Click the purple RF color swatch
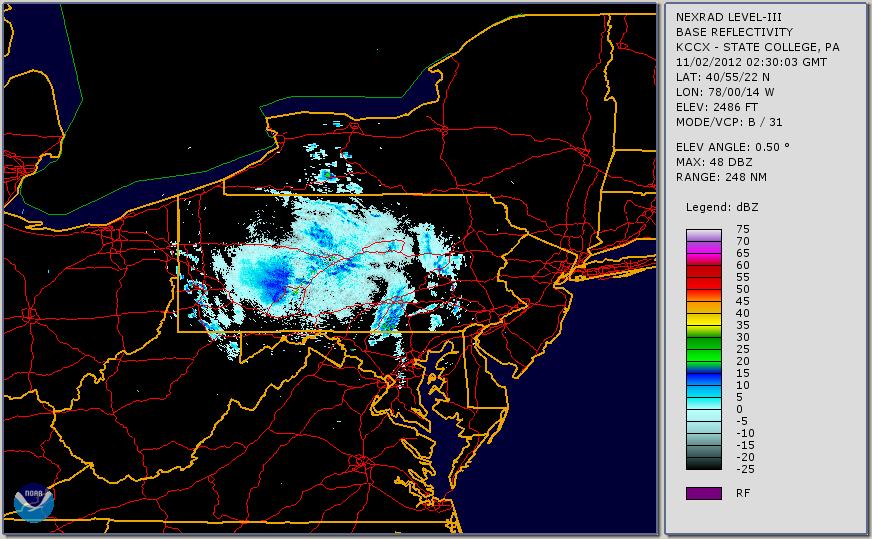The width and height of the screenshot is (872, 539). [x=703, y=493]
